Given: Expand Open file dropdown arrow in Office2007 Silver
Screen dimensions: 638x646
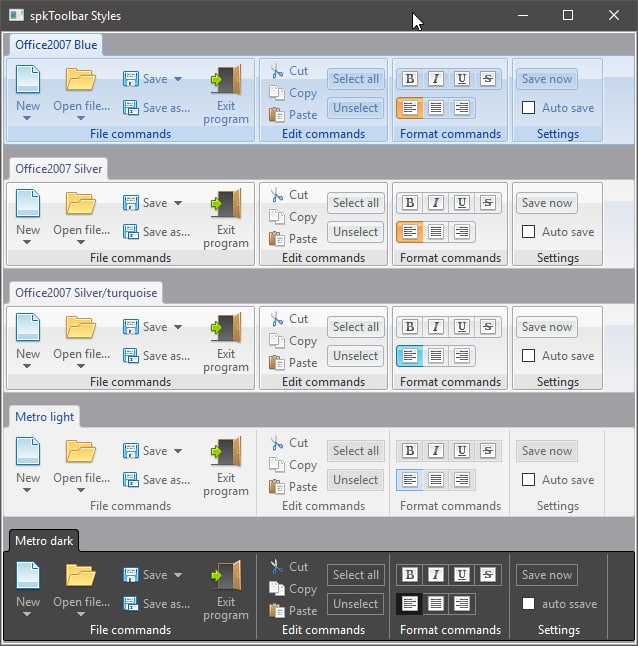Looking at the screenshot, I should pyautogui.click(x=81, y=242).
